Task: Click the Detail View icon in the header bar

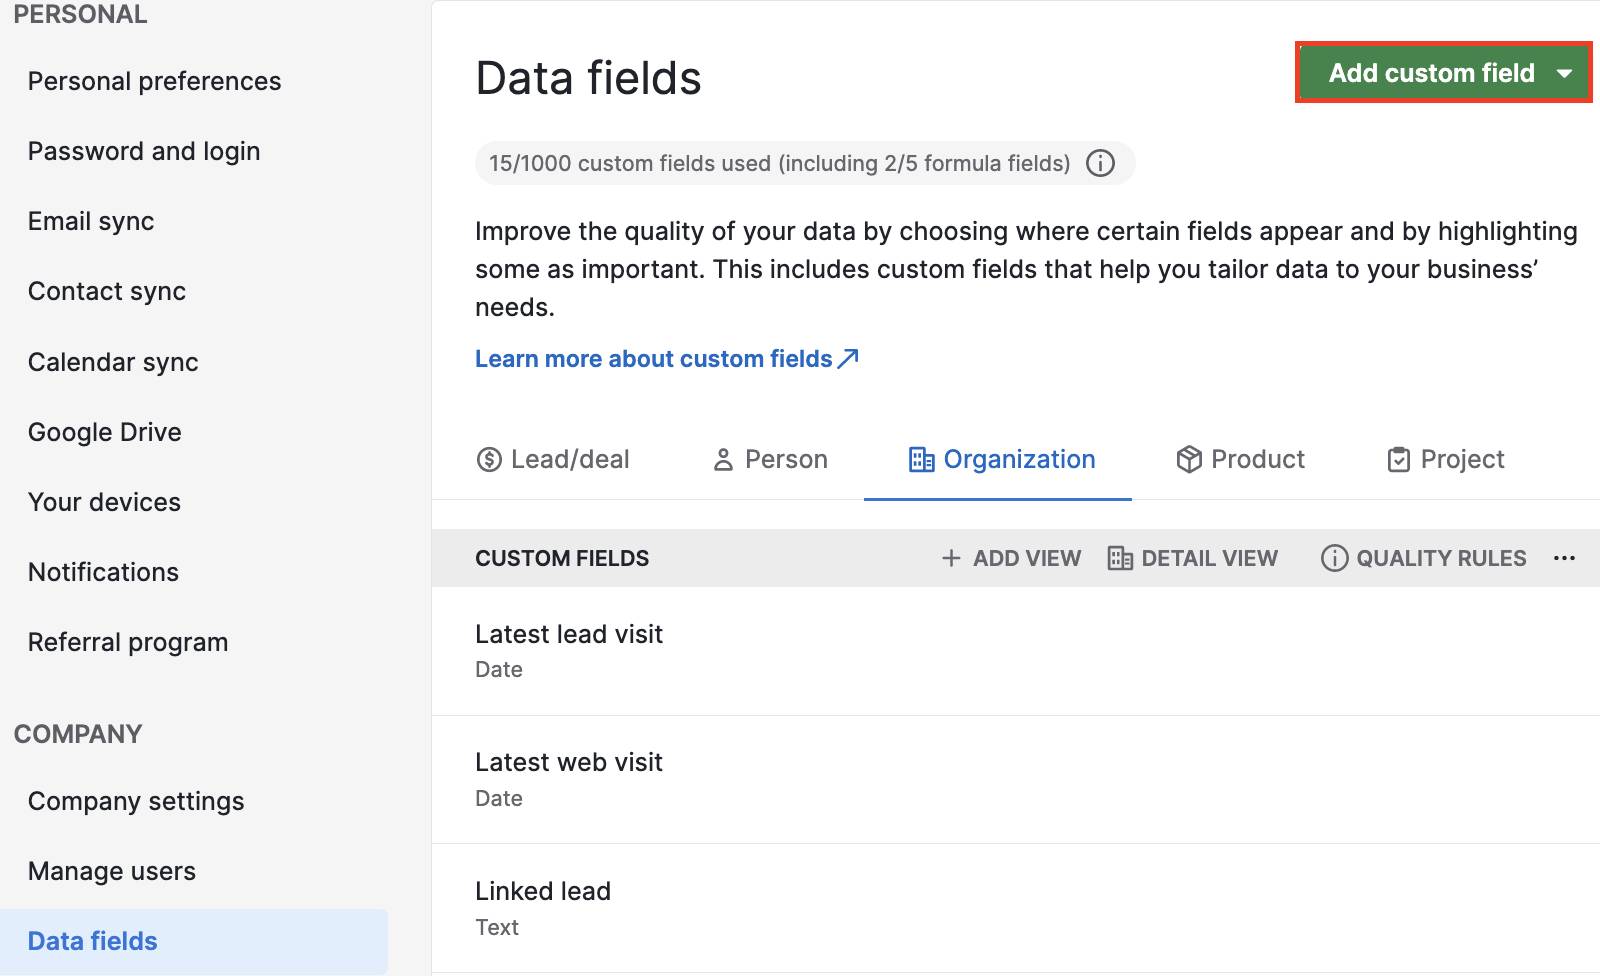Action: tap(1120, 558)
